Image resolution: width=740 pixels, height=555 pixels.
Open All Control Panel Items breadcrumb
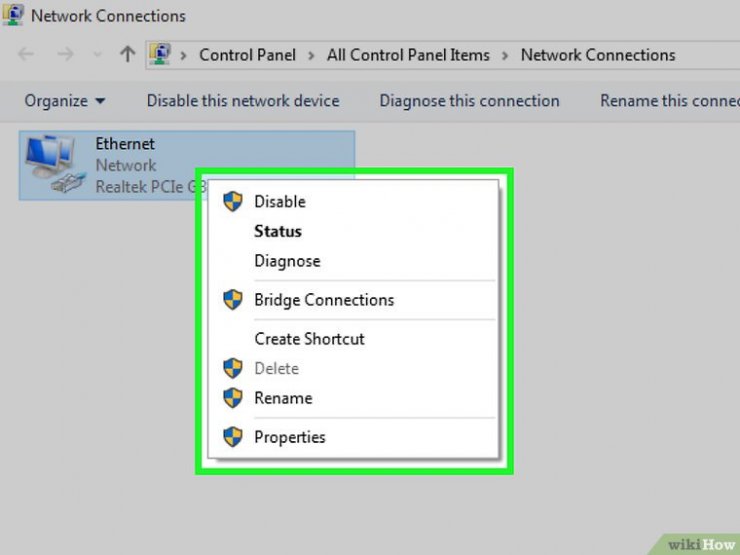click(x=408, y=55)
